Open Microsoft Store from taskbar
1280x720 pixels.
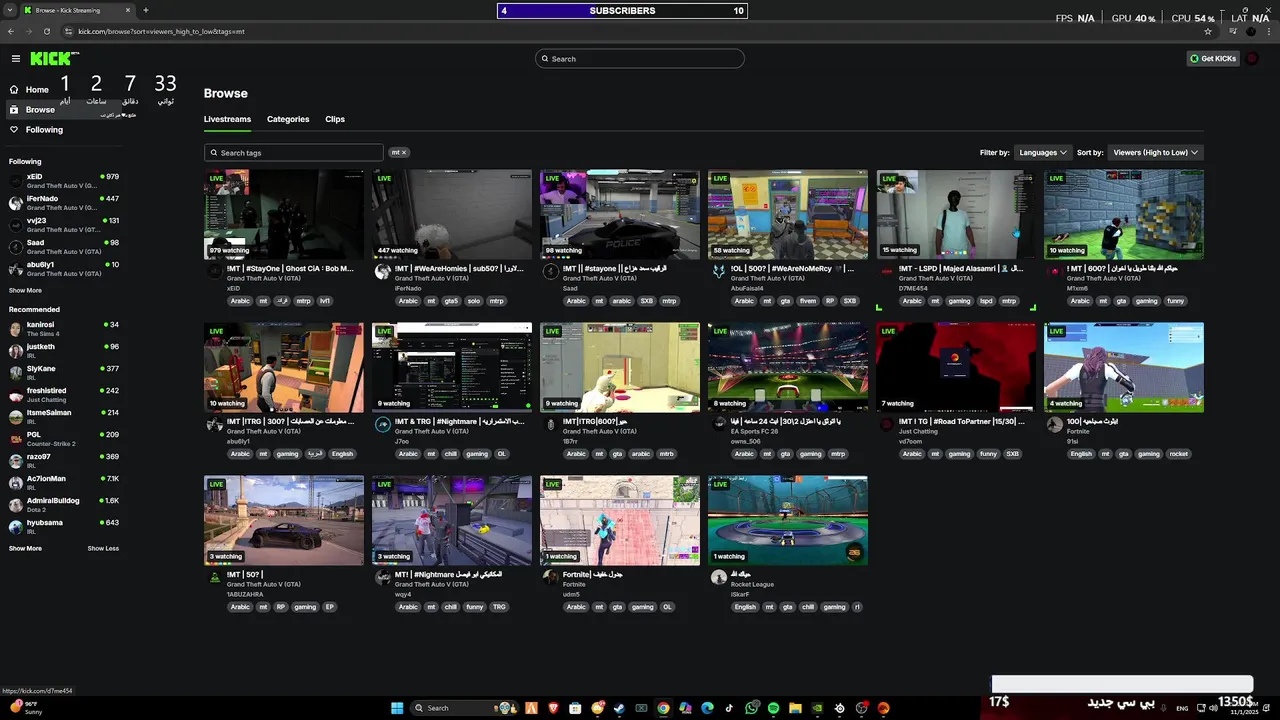point(575,708)
